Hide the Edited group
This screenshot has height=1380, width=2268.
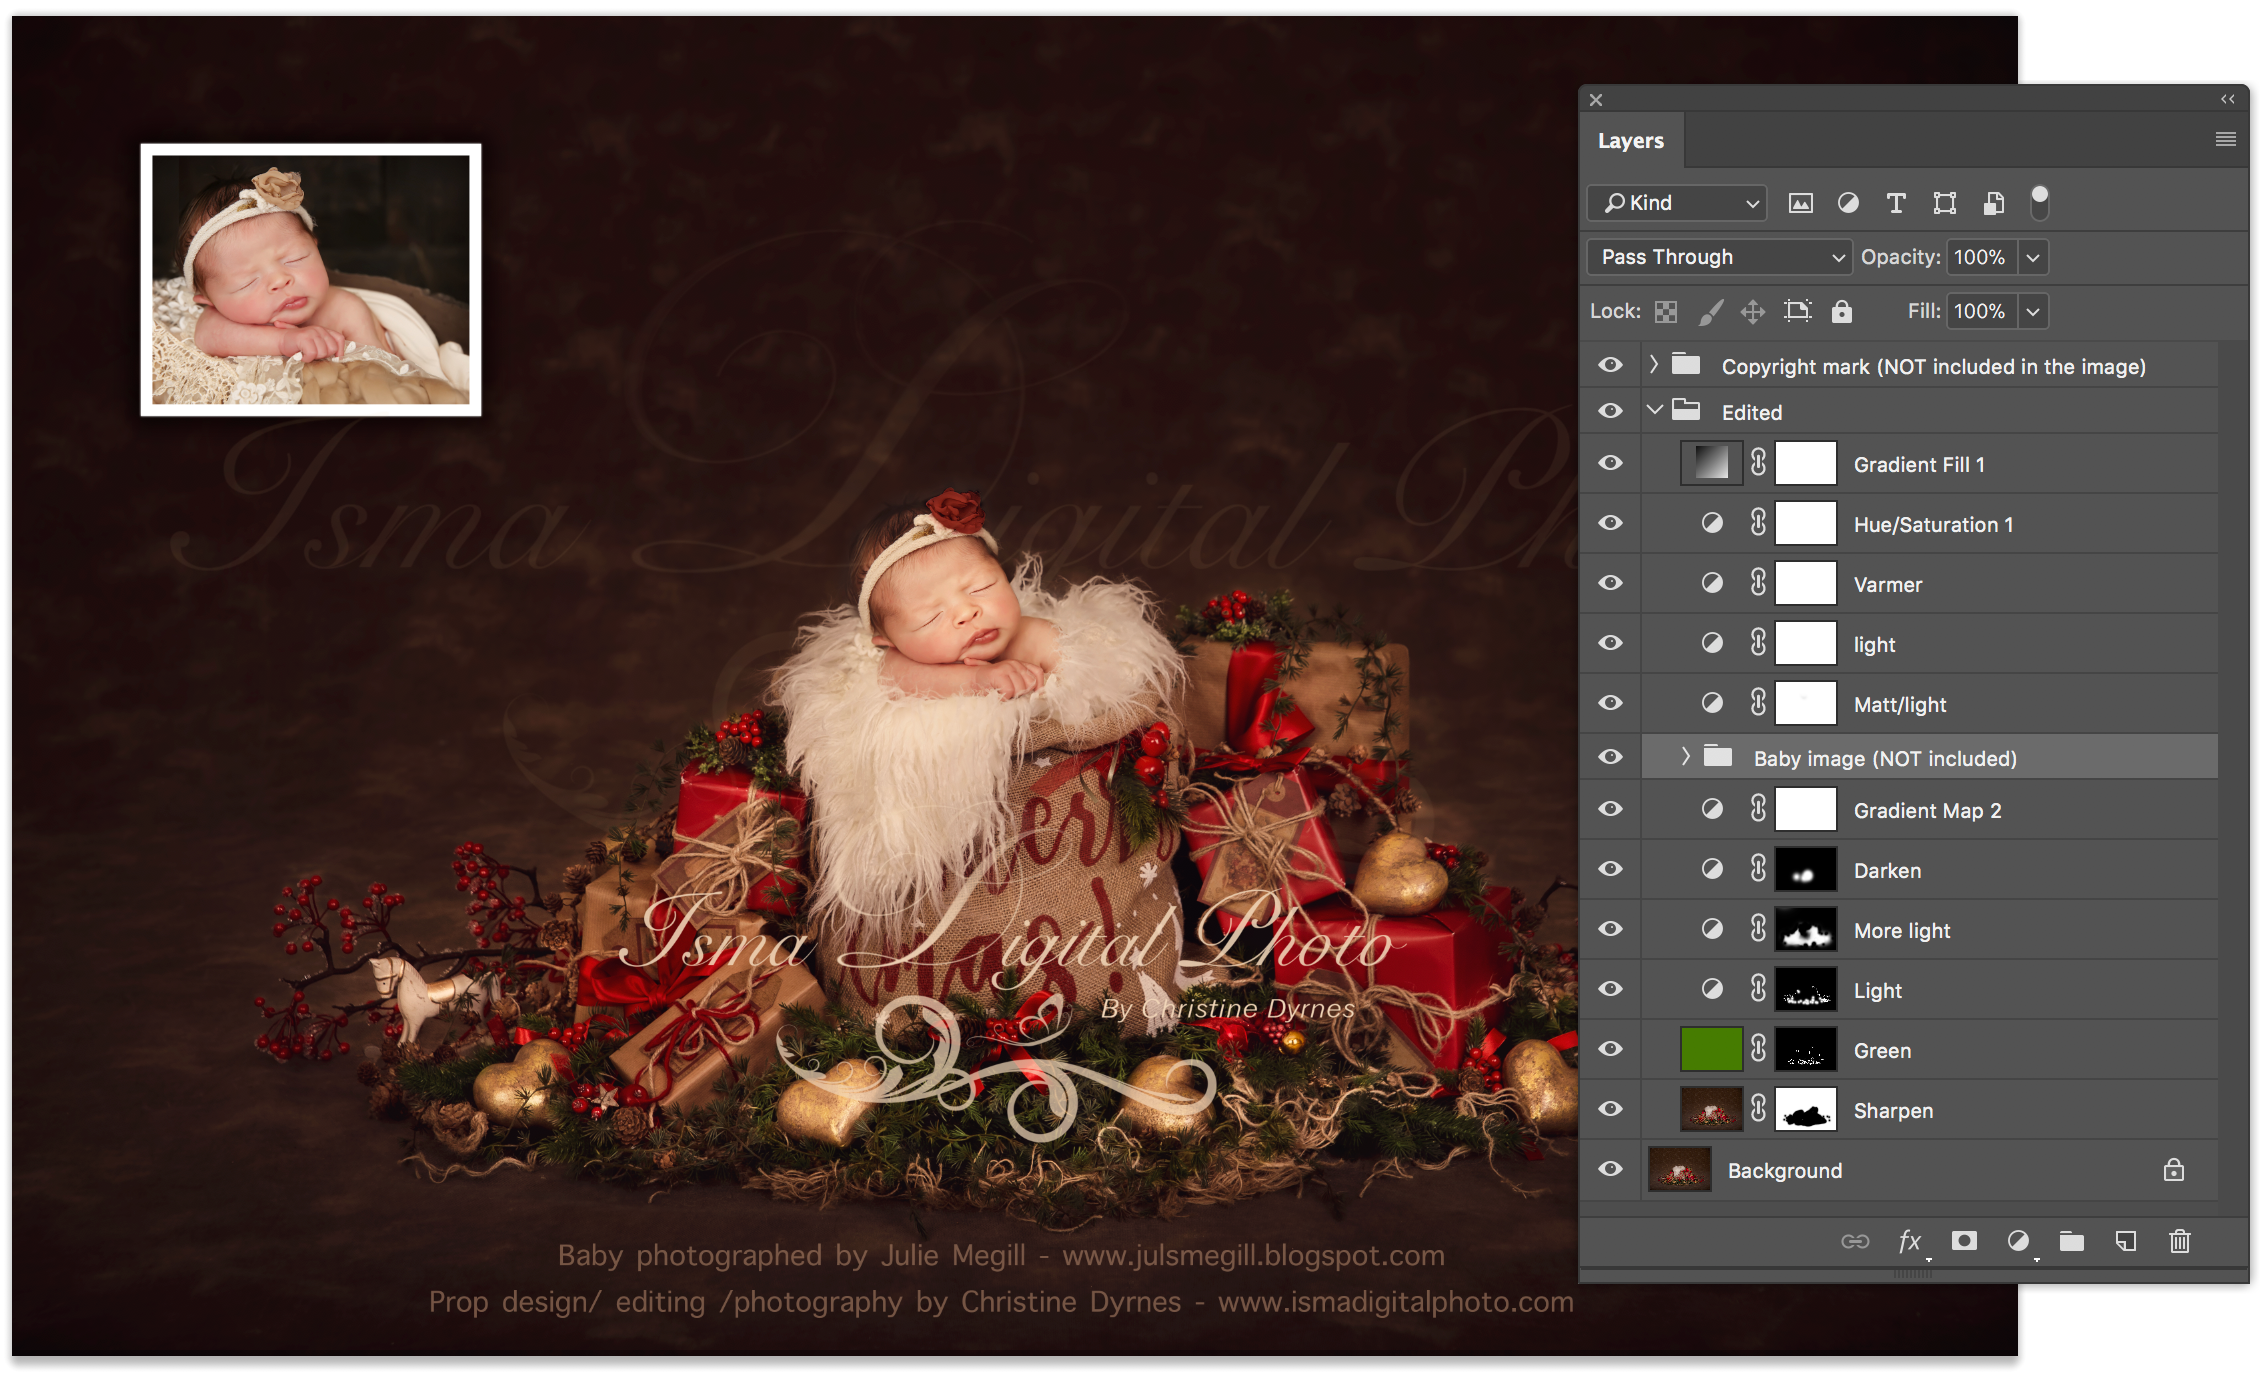click(x=1610, y=411)
